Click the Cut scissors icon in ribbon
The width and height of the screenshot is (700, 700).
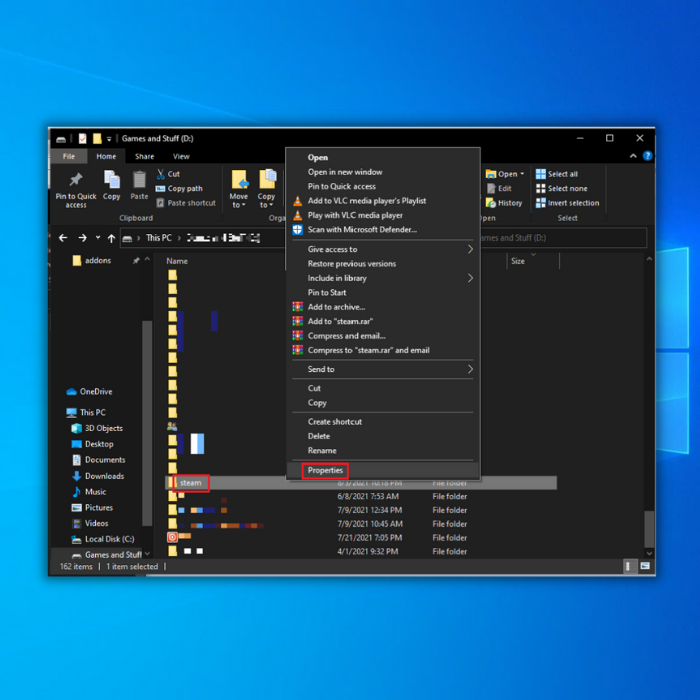pyautogui.click(x=160, y=174)
